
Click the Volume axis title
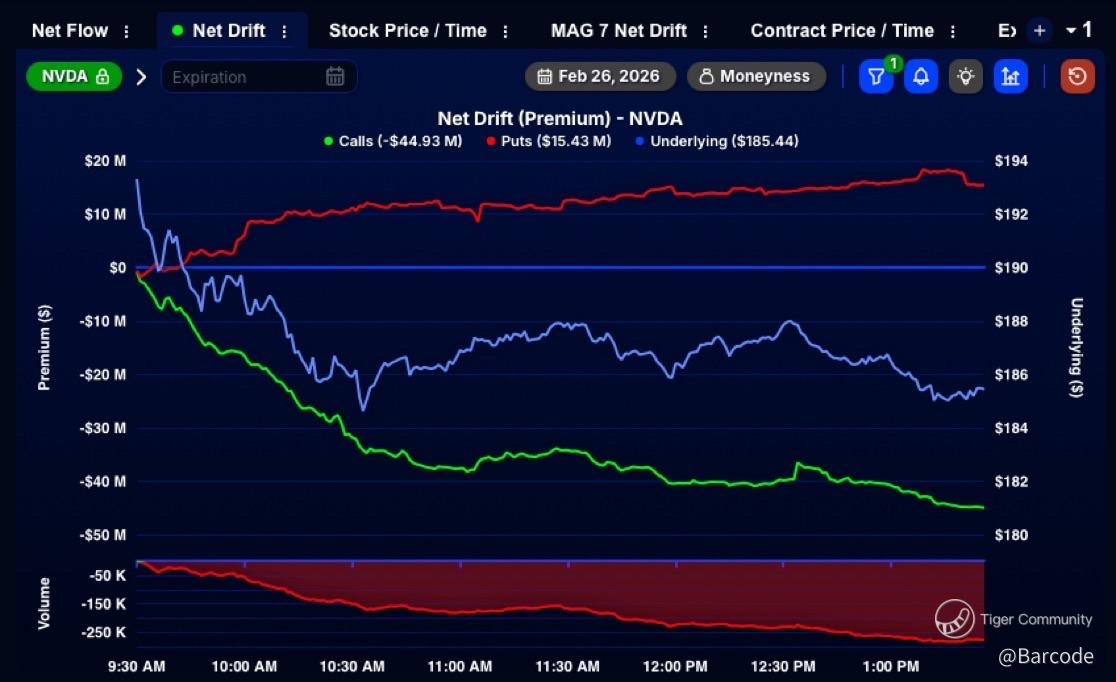tap(44, 603)
